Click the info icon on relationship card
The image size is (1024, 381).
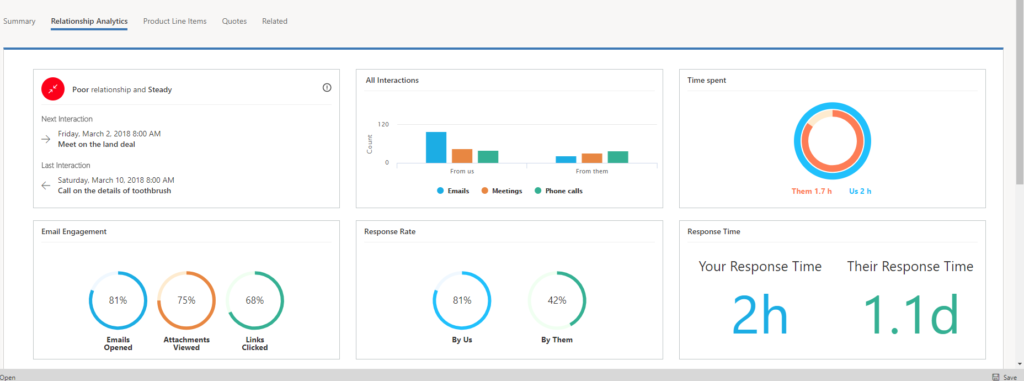pos(327,88)
